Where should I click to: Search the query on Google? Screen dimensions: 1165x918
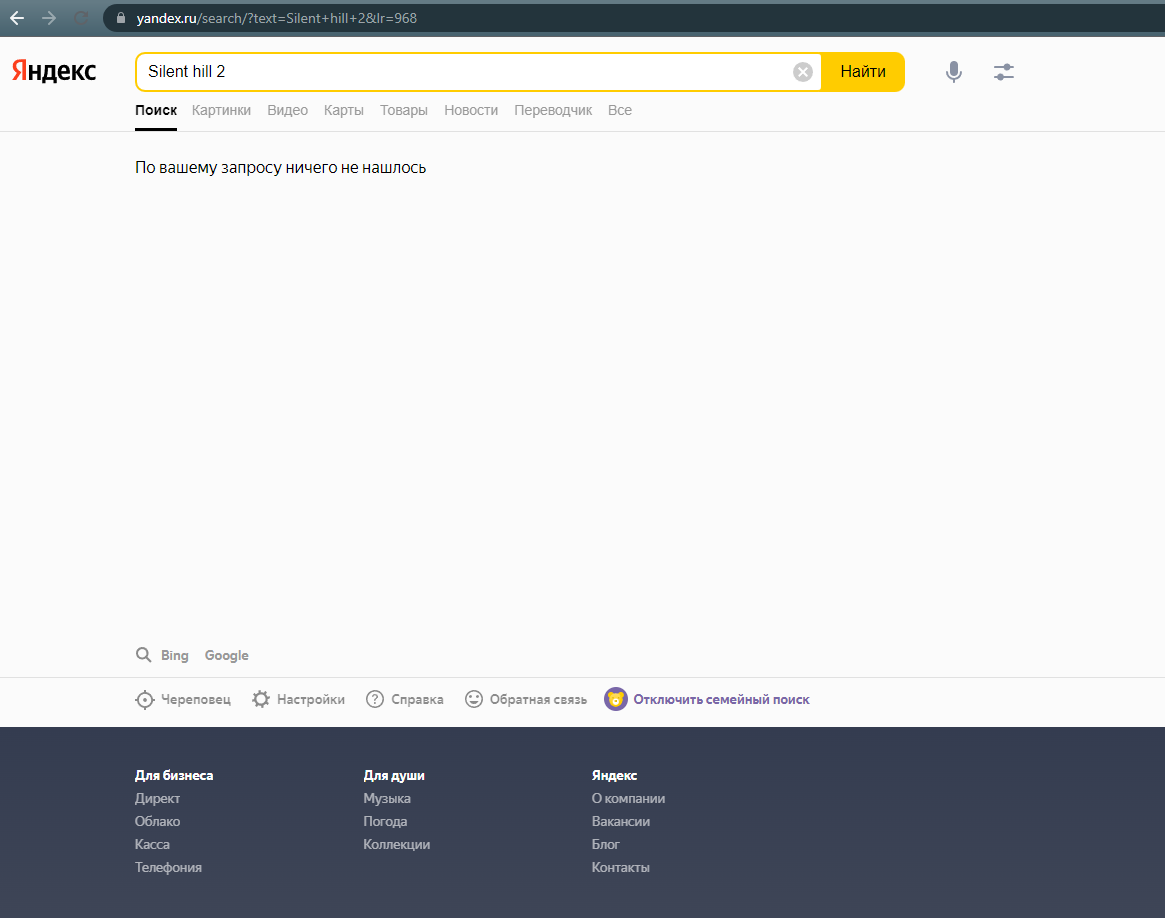point(227,655)
